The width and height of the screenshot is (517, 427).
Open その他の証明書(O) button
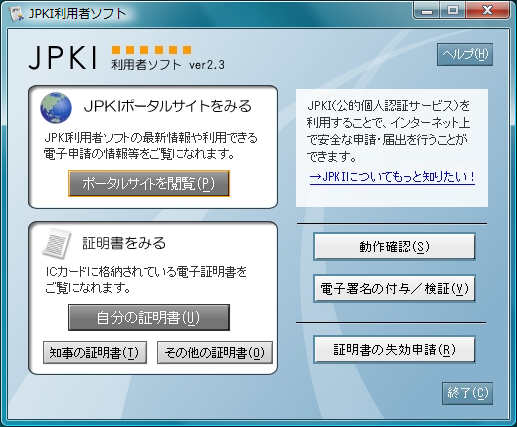pyautogui.click(x=215, y=352)
